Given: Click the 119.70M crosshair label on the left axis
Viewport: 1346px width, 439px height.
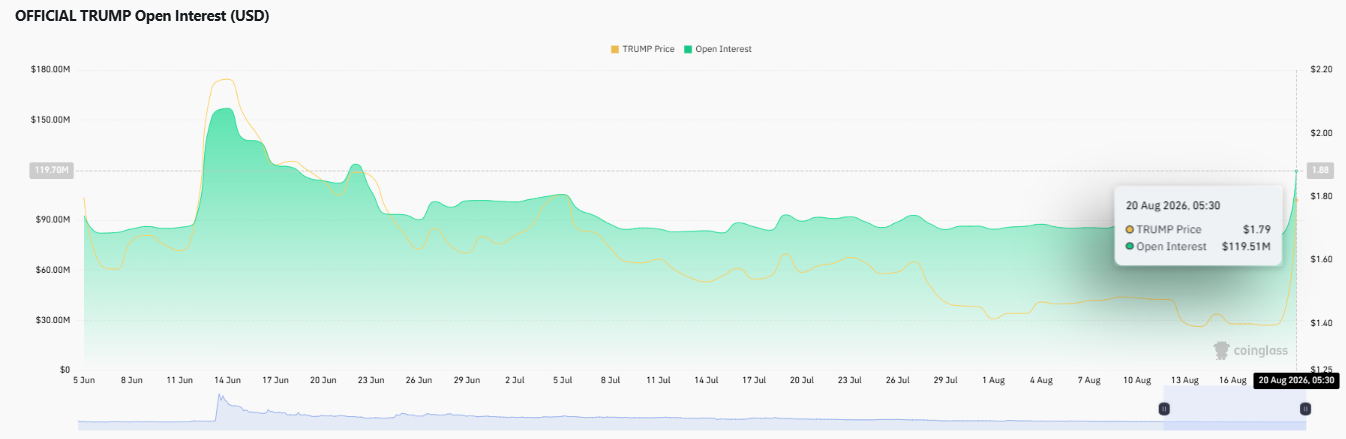Looking at the screenshot, I should [x=50, y=171].
